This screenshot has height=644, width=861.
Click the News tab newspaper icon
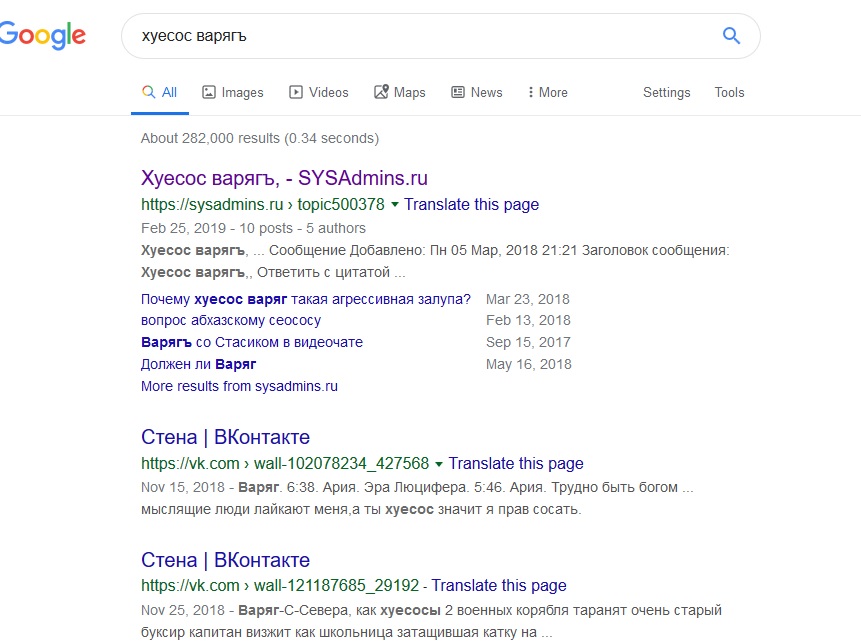click(x=457, y=92)
